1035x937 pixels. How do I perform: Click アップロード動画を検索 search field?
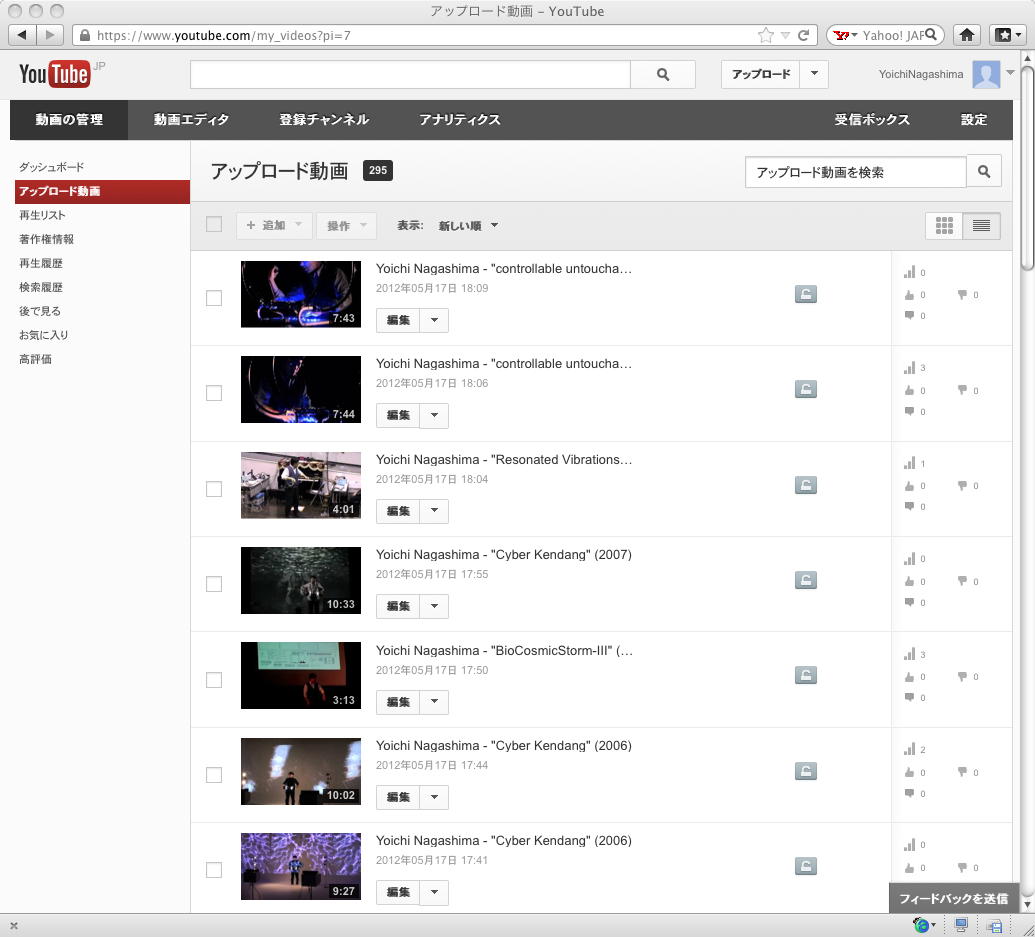pos(855,172)
